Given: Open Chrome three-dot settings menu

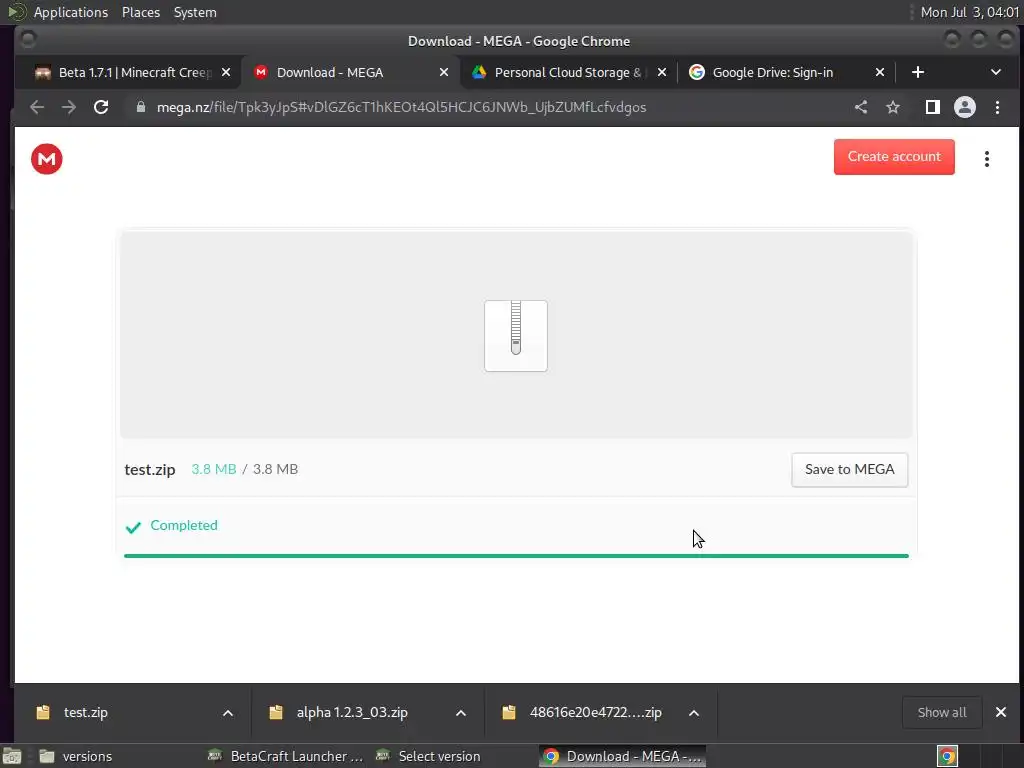Looking at the screenshot, I should click(997, 107).
